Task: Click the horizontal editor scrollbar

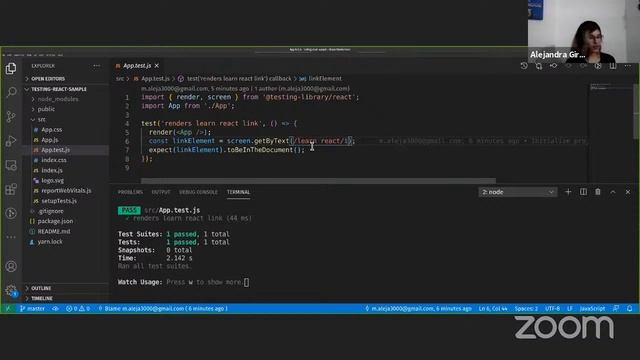Action: click(318, 180)
